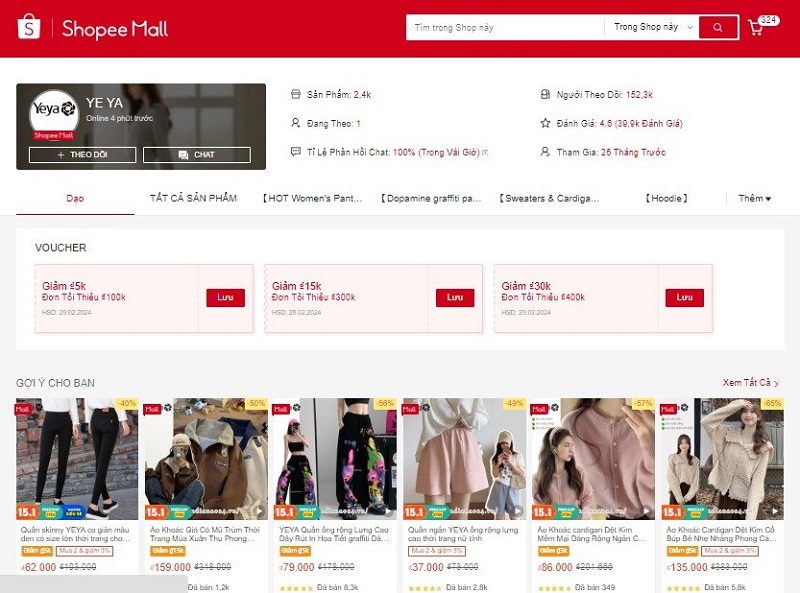The width and height of the screenshot is (800, 593).
Task: Click the Đánh Giá star icon
Action: [x=545, y=123]
